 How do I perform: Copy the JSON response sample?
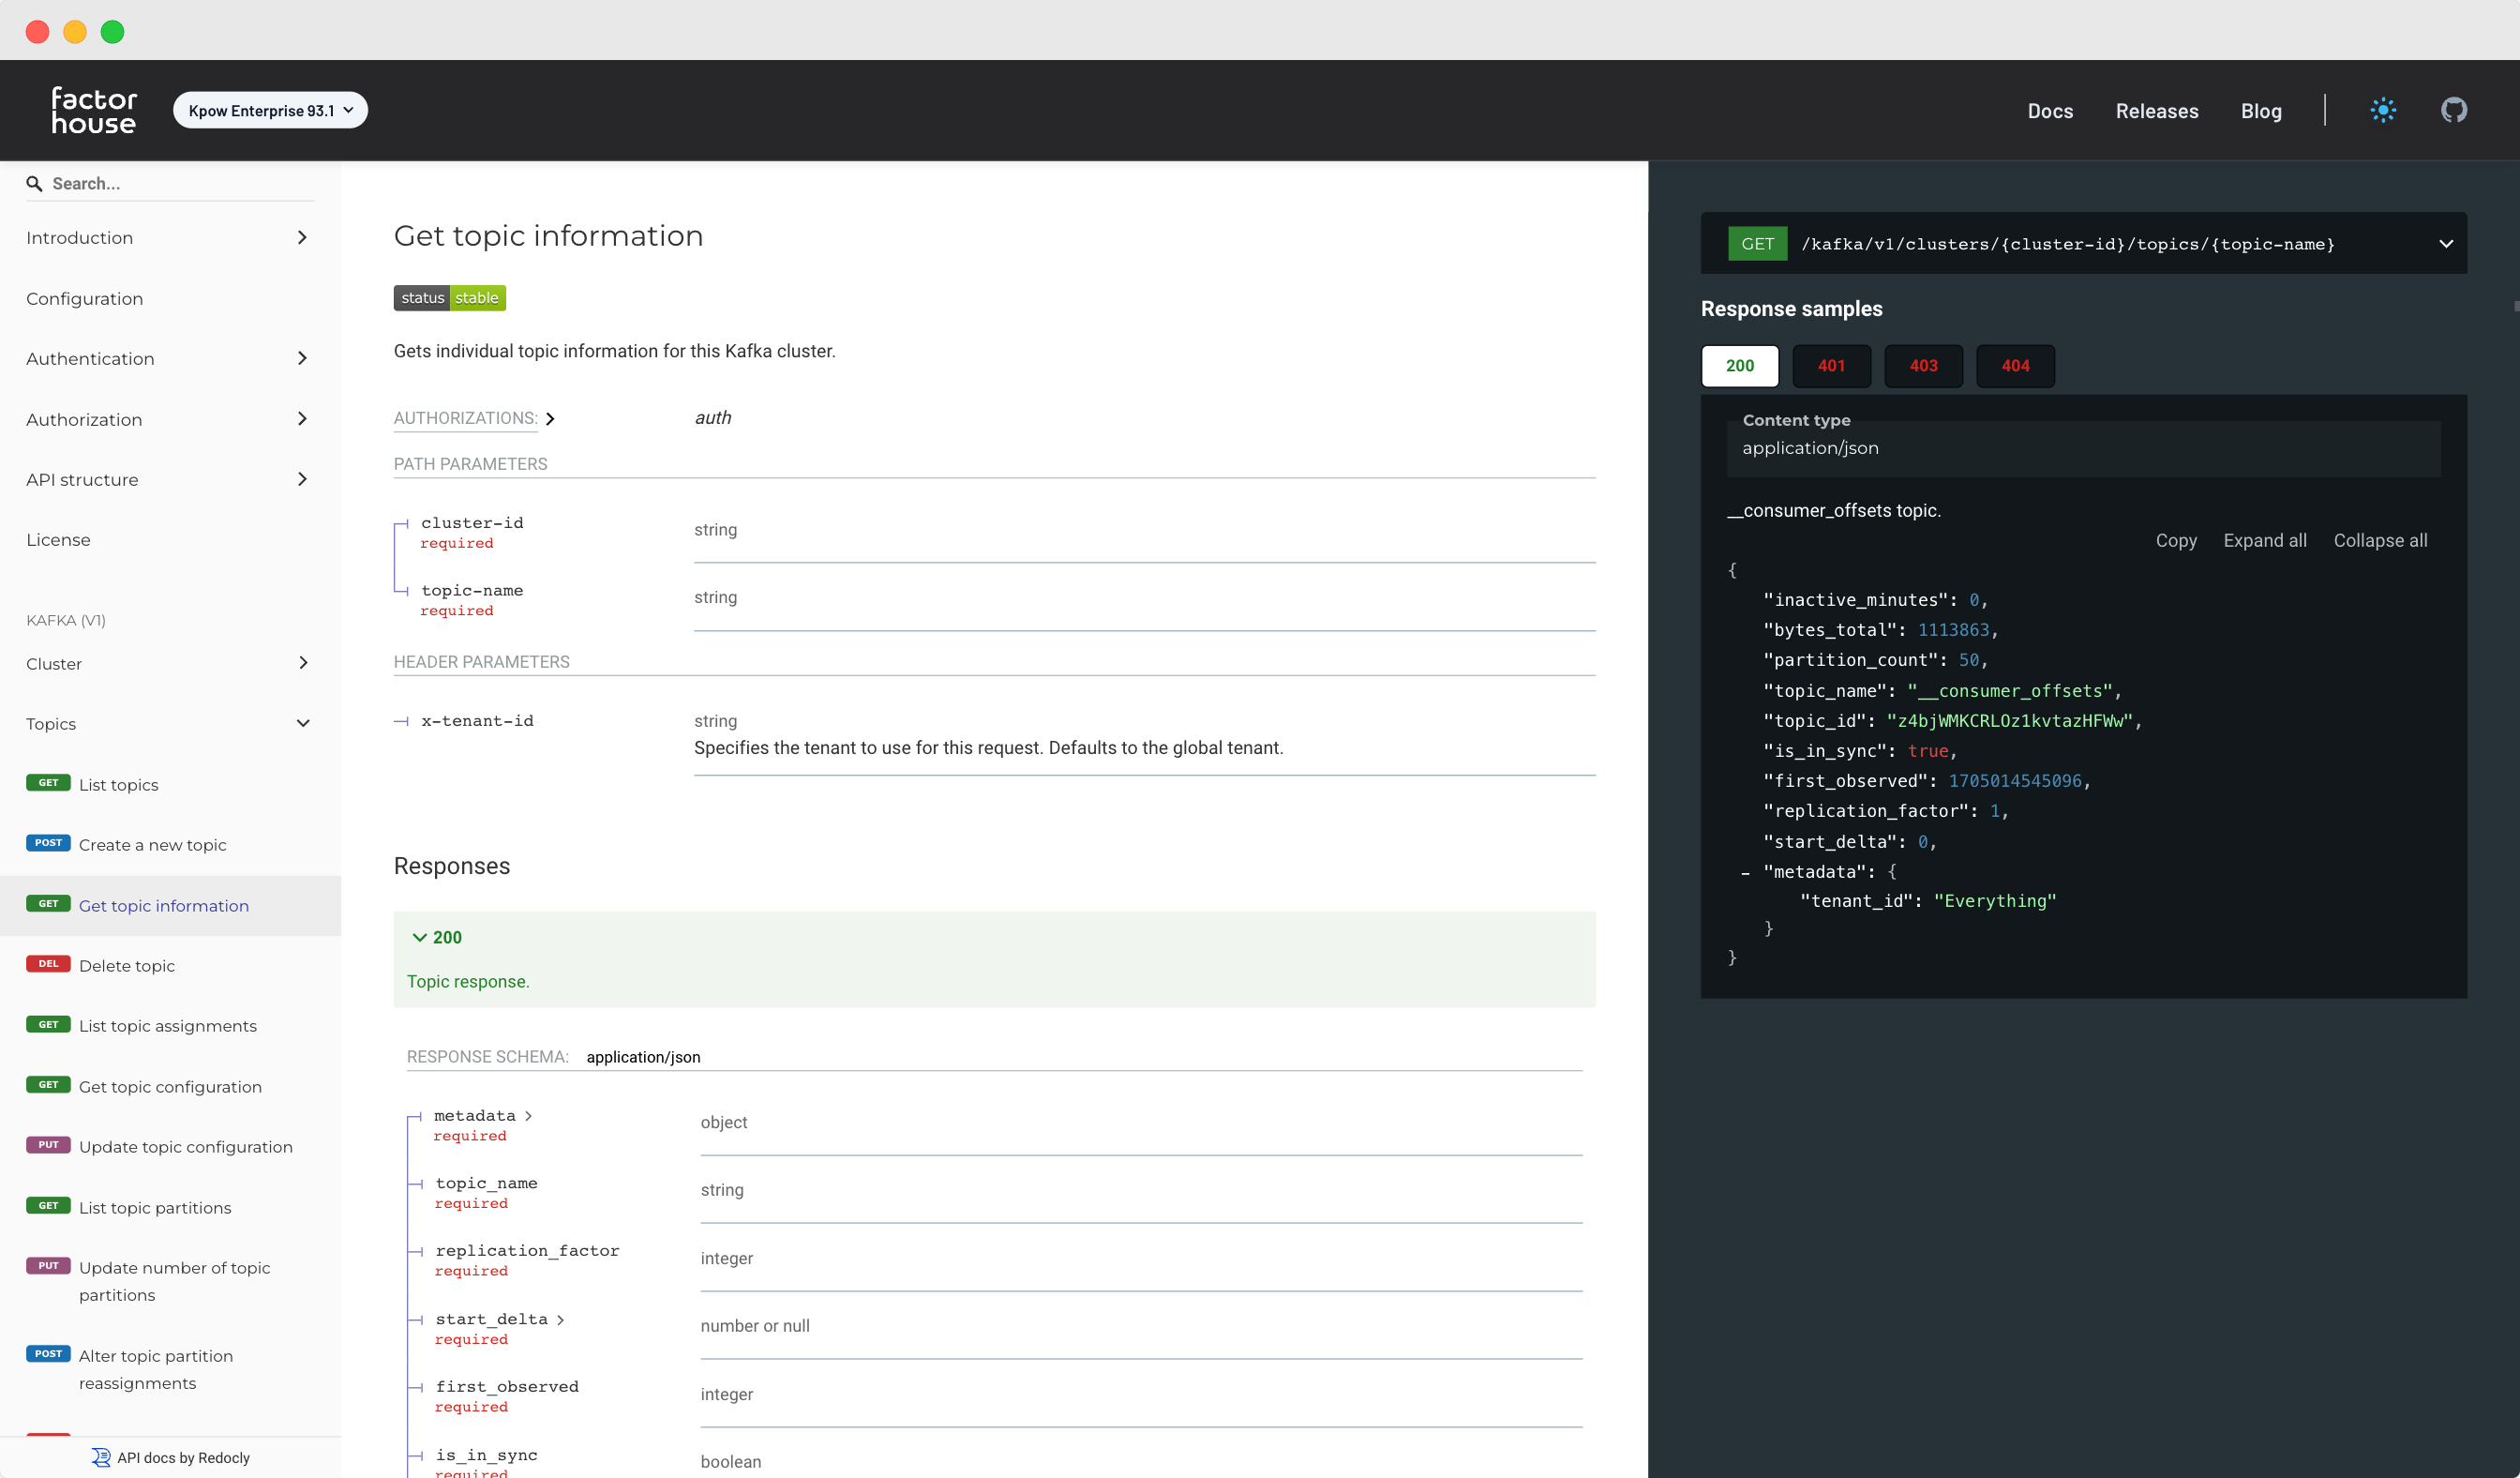2176,540
